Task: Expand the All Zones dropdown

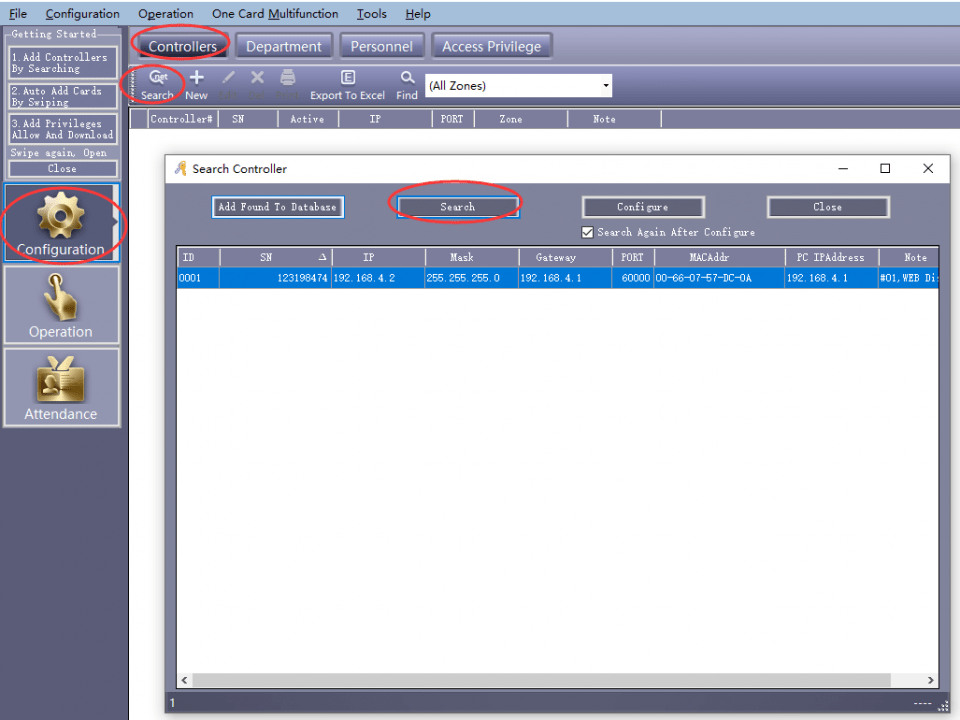Action: [x=605, y=86]
